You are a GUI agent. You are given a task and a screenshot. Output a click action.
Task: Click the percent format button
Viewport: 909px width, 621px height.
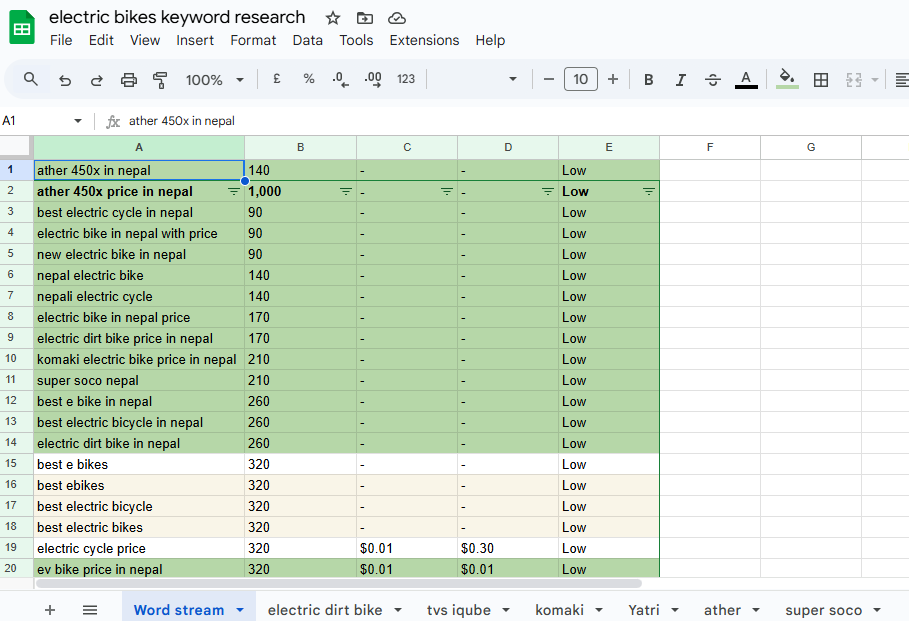click(x=309, y=80)
